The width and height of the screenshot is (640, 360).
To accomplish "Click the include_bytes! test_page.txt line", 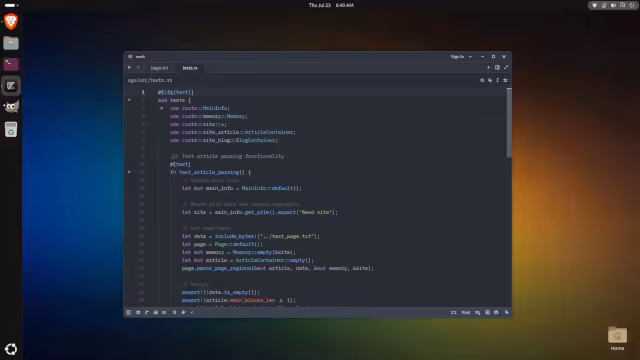I will (x=251, y=236).
